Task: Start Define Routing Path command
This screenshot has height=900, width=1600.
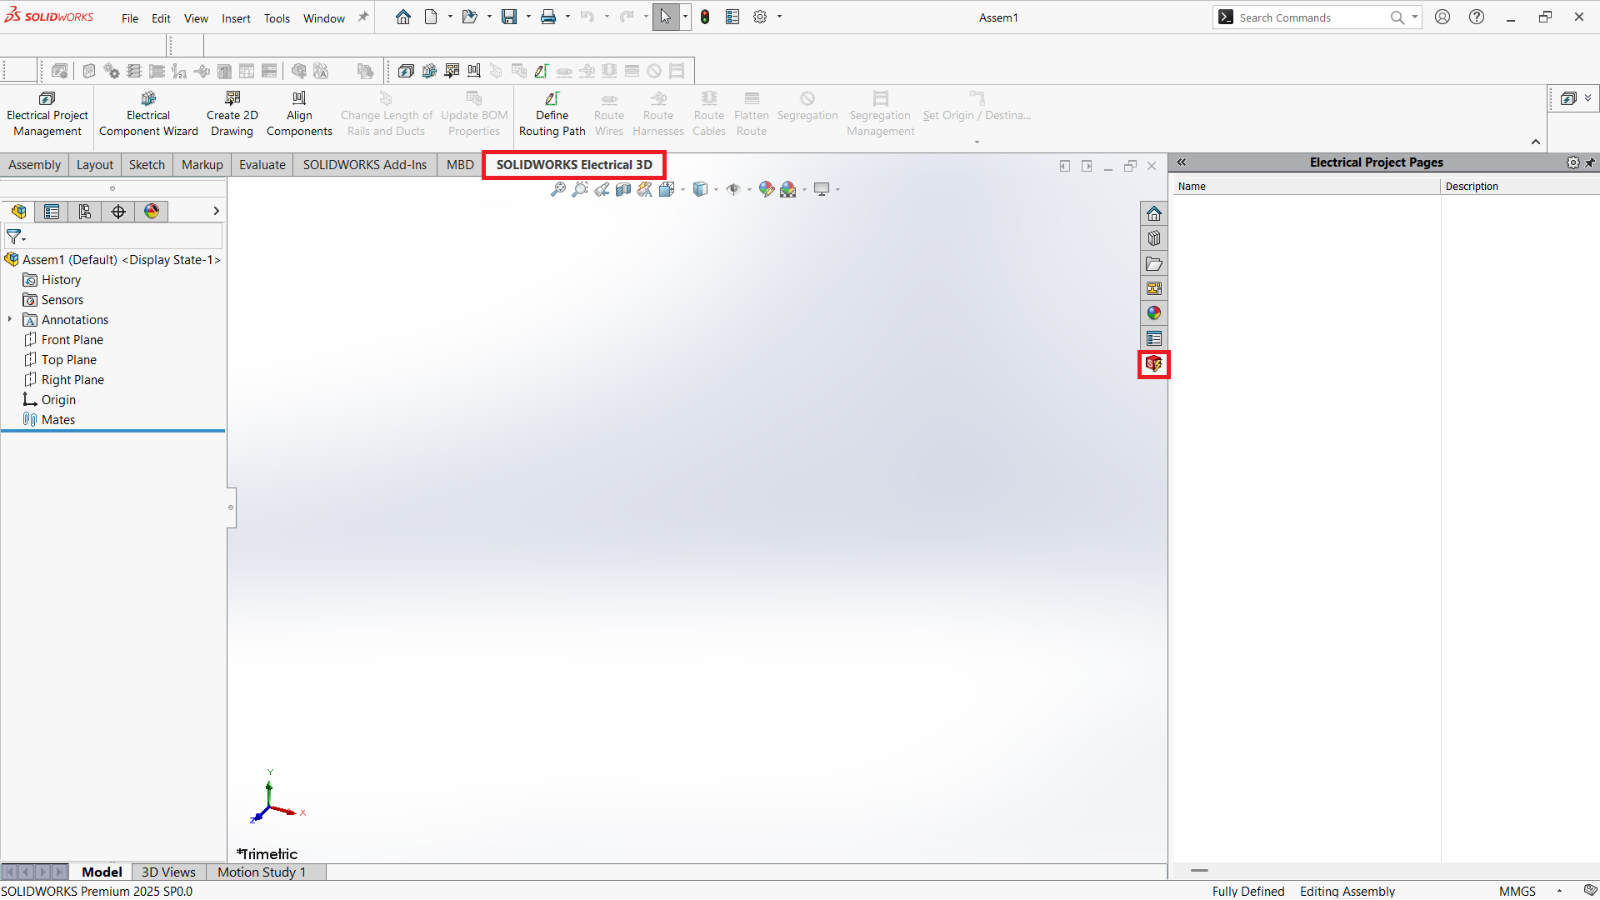Action: click(x=552, y=114)
